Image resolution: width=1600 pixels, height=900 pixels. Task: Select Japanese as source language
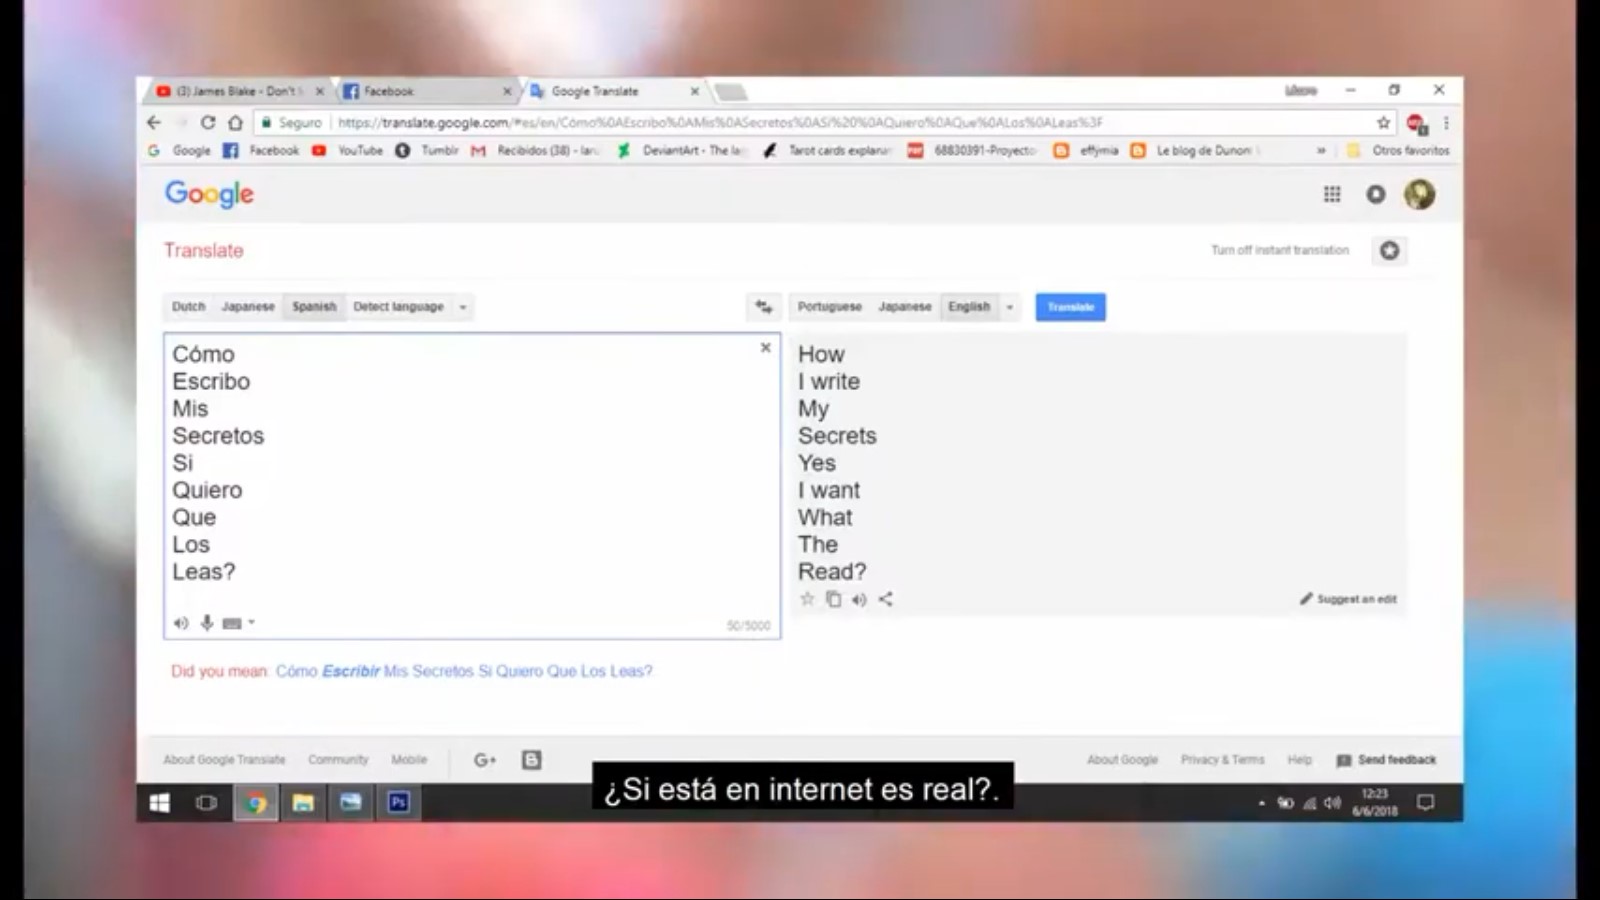pyautogui.click(x=248, y=307)
